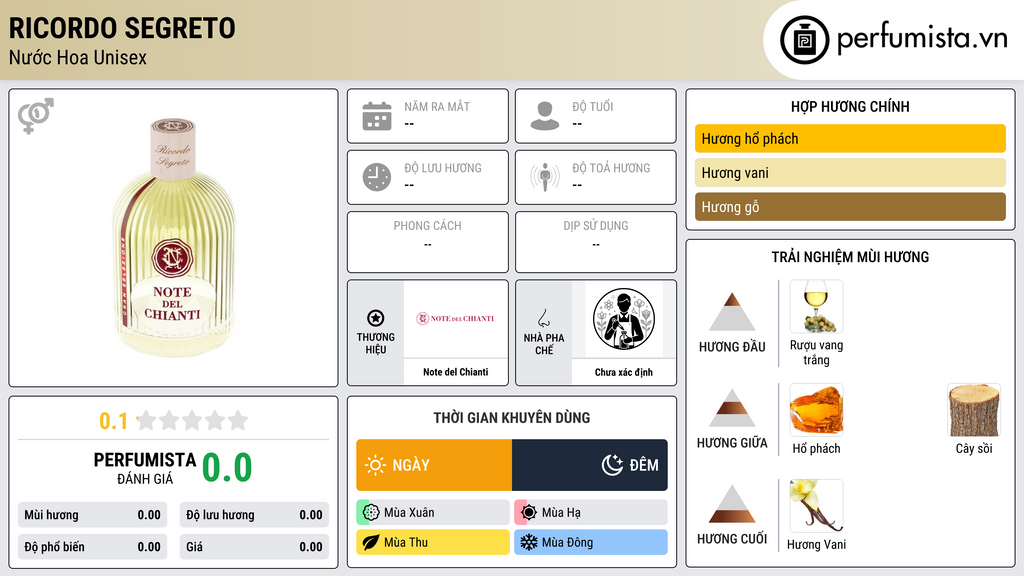Click the Note del Chianti brand logo
1024x576 pixels.
coord(455,319)
